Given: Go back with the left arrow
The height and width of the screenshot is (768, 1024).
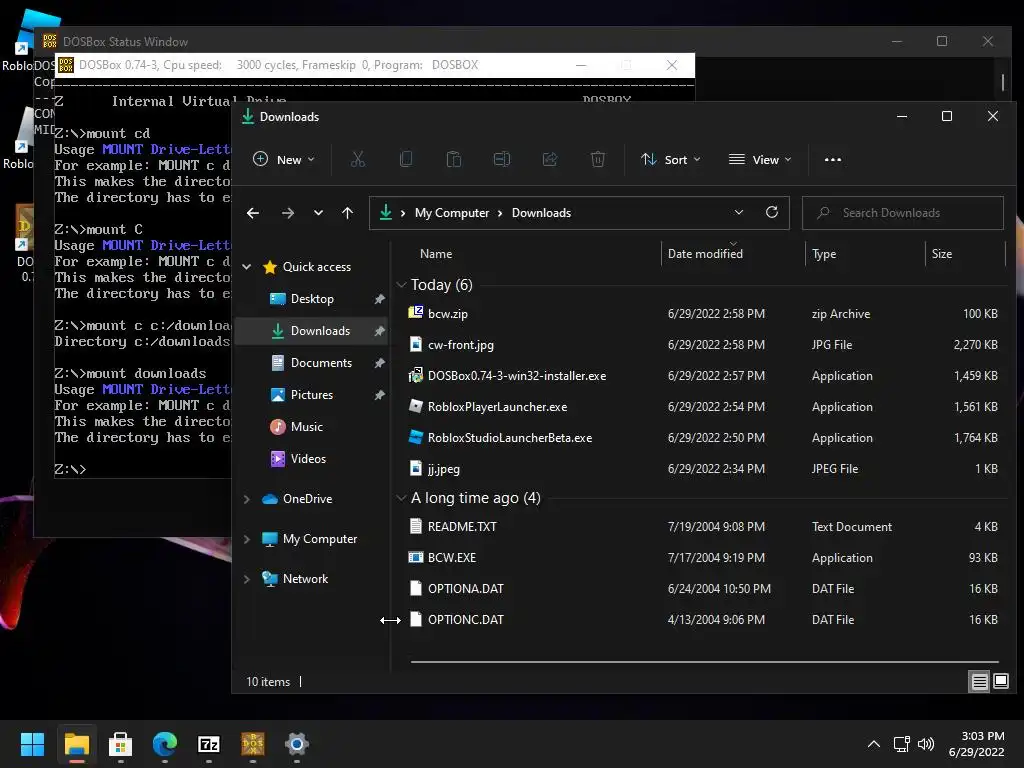Looking at the screenshot, I should [x=253, y=213].
